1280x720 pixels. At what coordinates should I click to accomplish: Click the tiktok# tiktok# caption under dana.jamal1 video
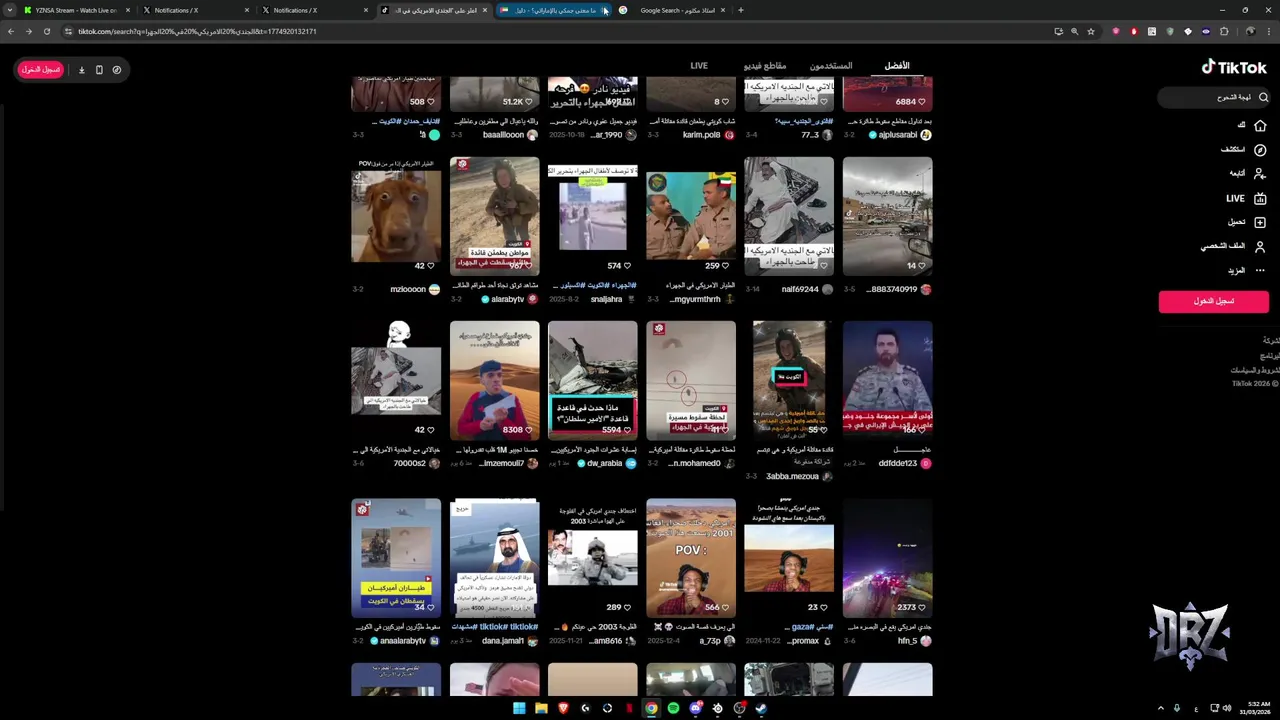pyautogui.click(x=508, y=627)
